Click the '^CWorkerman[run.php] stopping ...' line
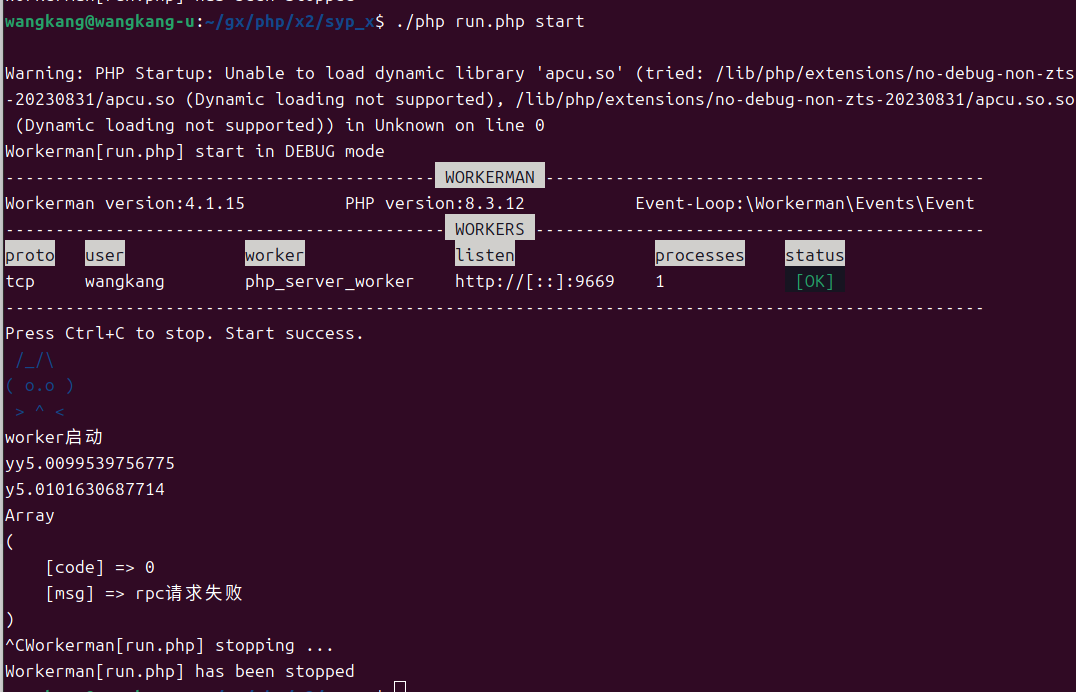The height and width of the screenshot is (692, 1076). pos(169,645)
